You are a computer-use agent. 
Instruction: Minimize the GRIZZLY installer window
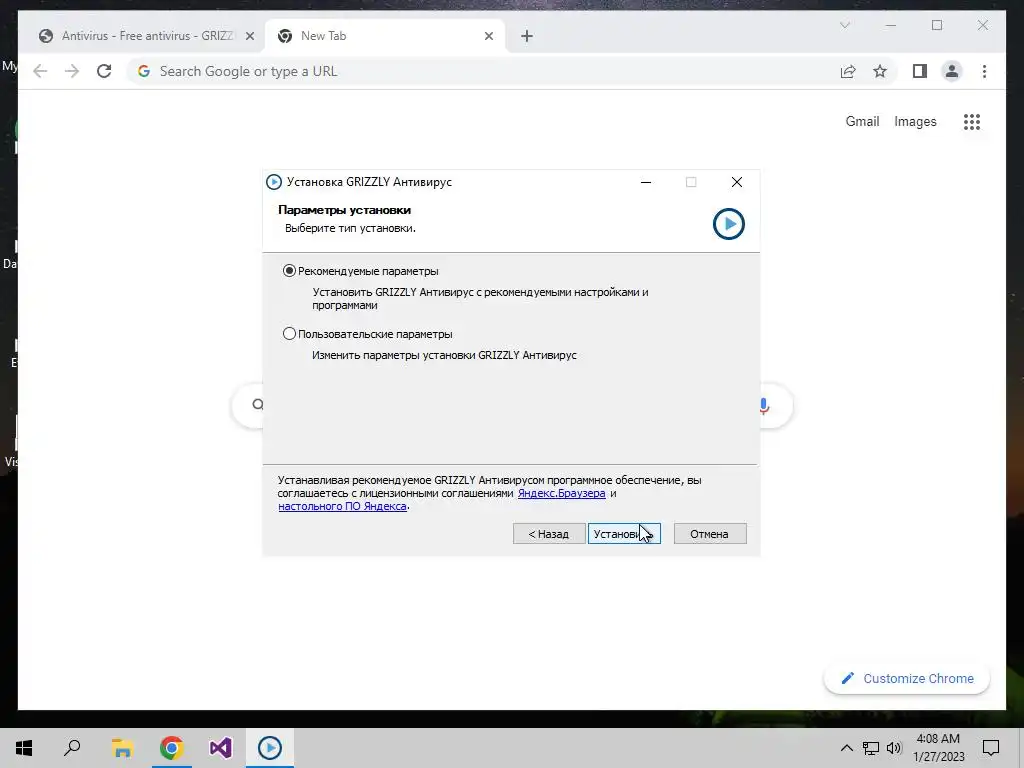click(x=646, y=182)
